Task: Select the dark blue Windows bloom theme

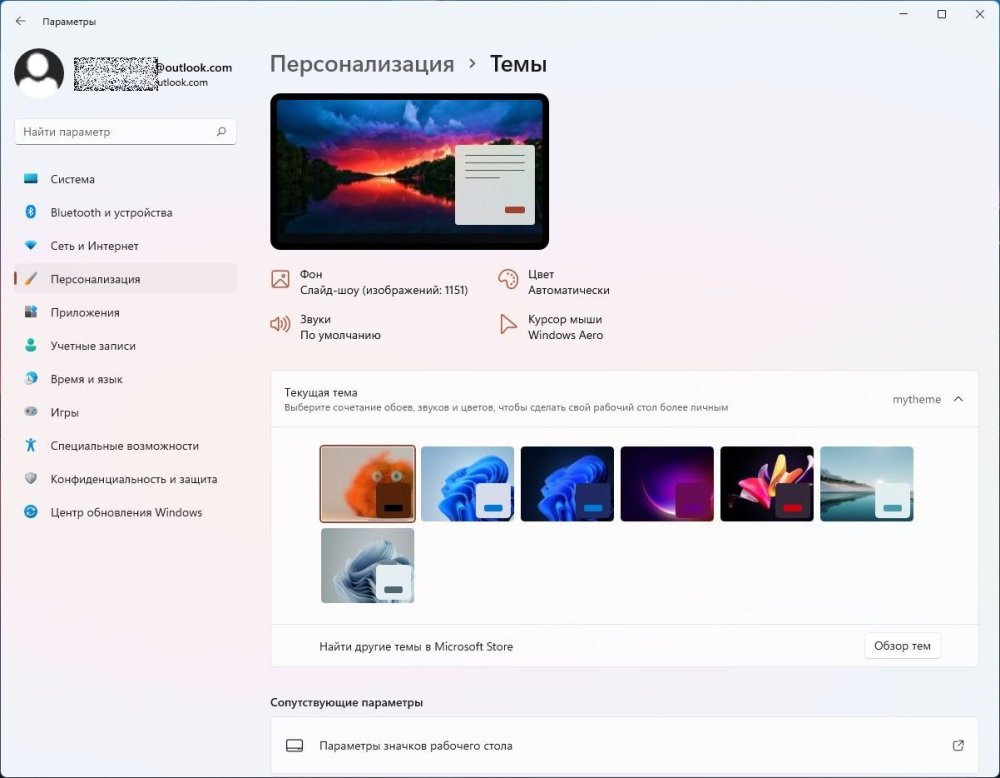Action: (567, 484)
